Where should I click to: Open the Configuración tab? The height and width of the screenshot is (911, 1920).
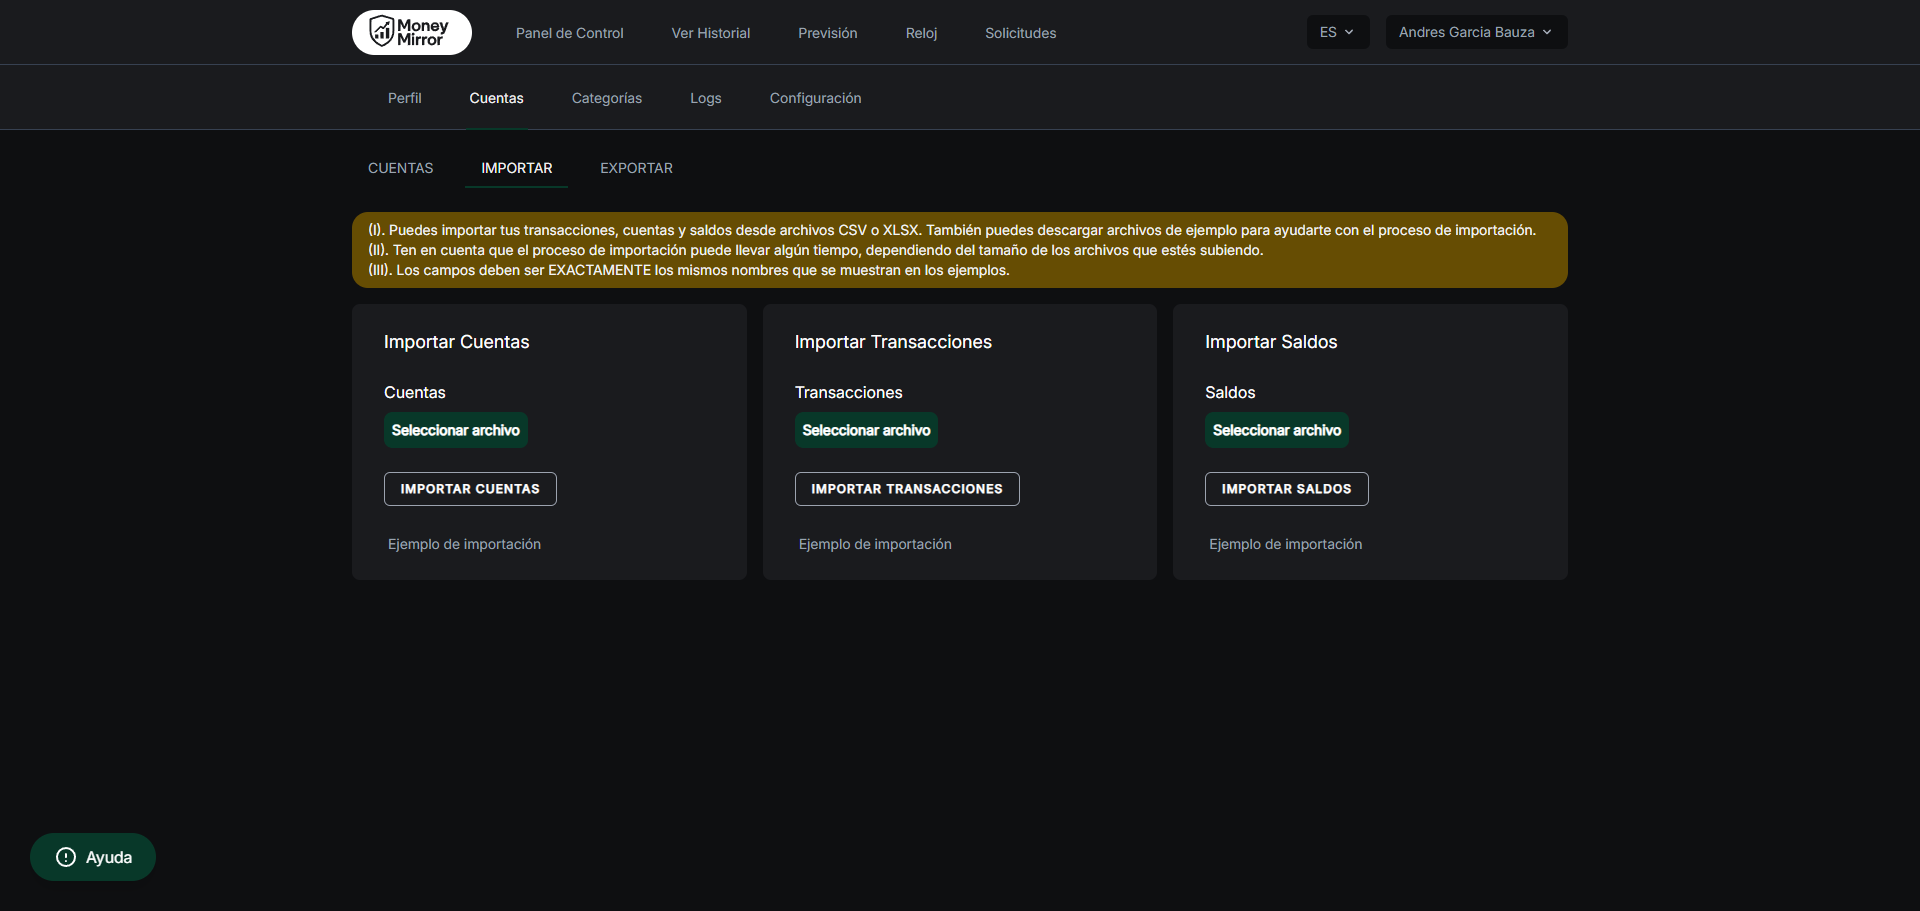point(815,98)
